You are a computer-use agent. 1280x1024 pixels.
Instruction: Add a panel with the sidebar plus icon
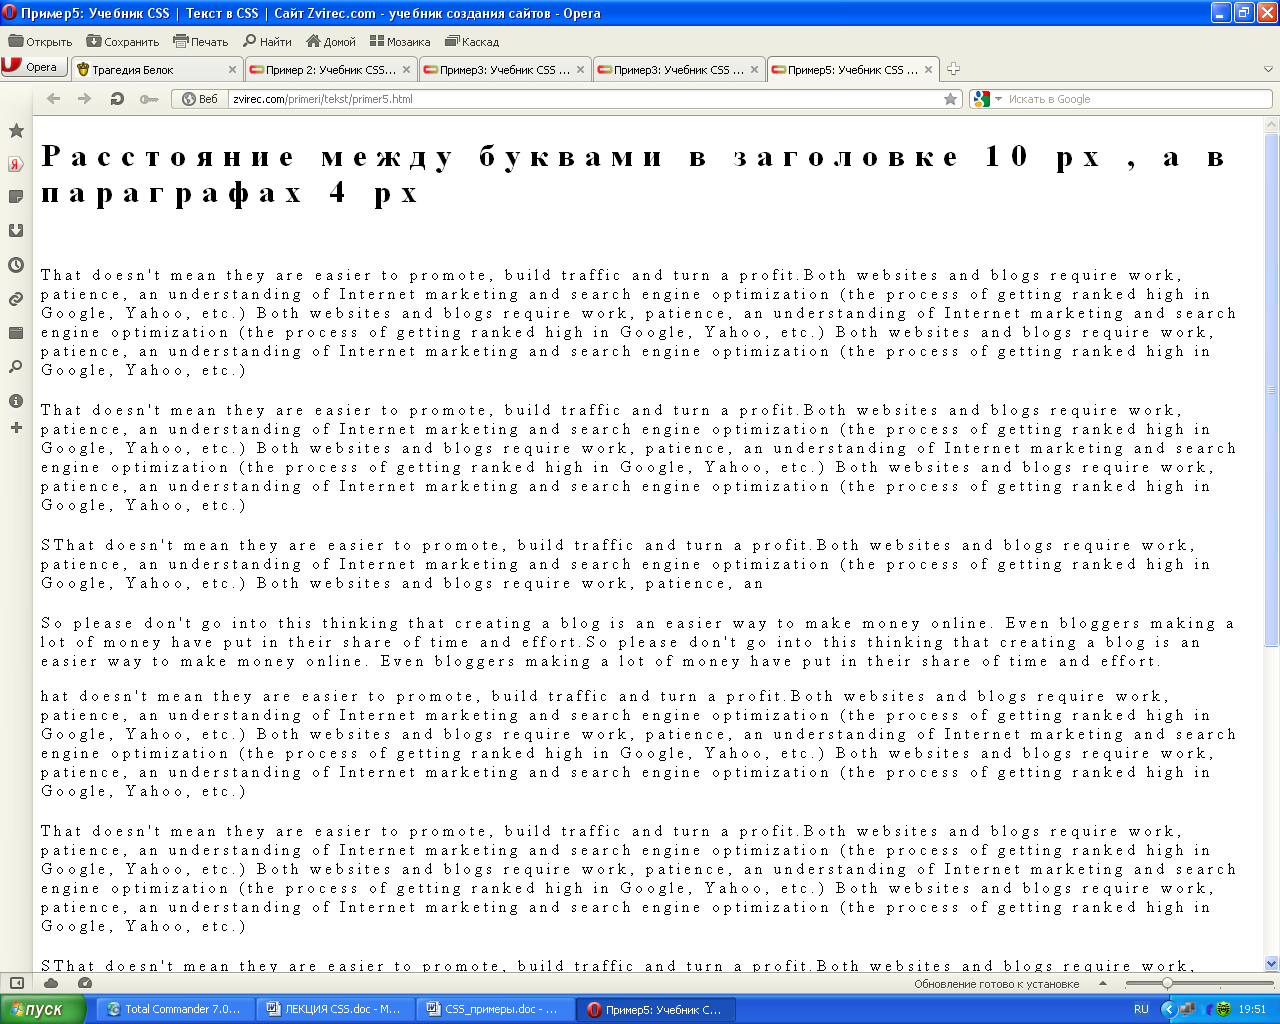click(16, 428)
